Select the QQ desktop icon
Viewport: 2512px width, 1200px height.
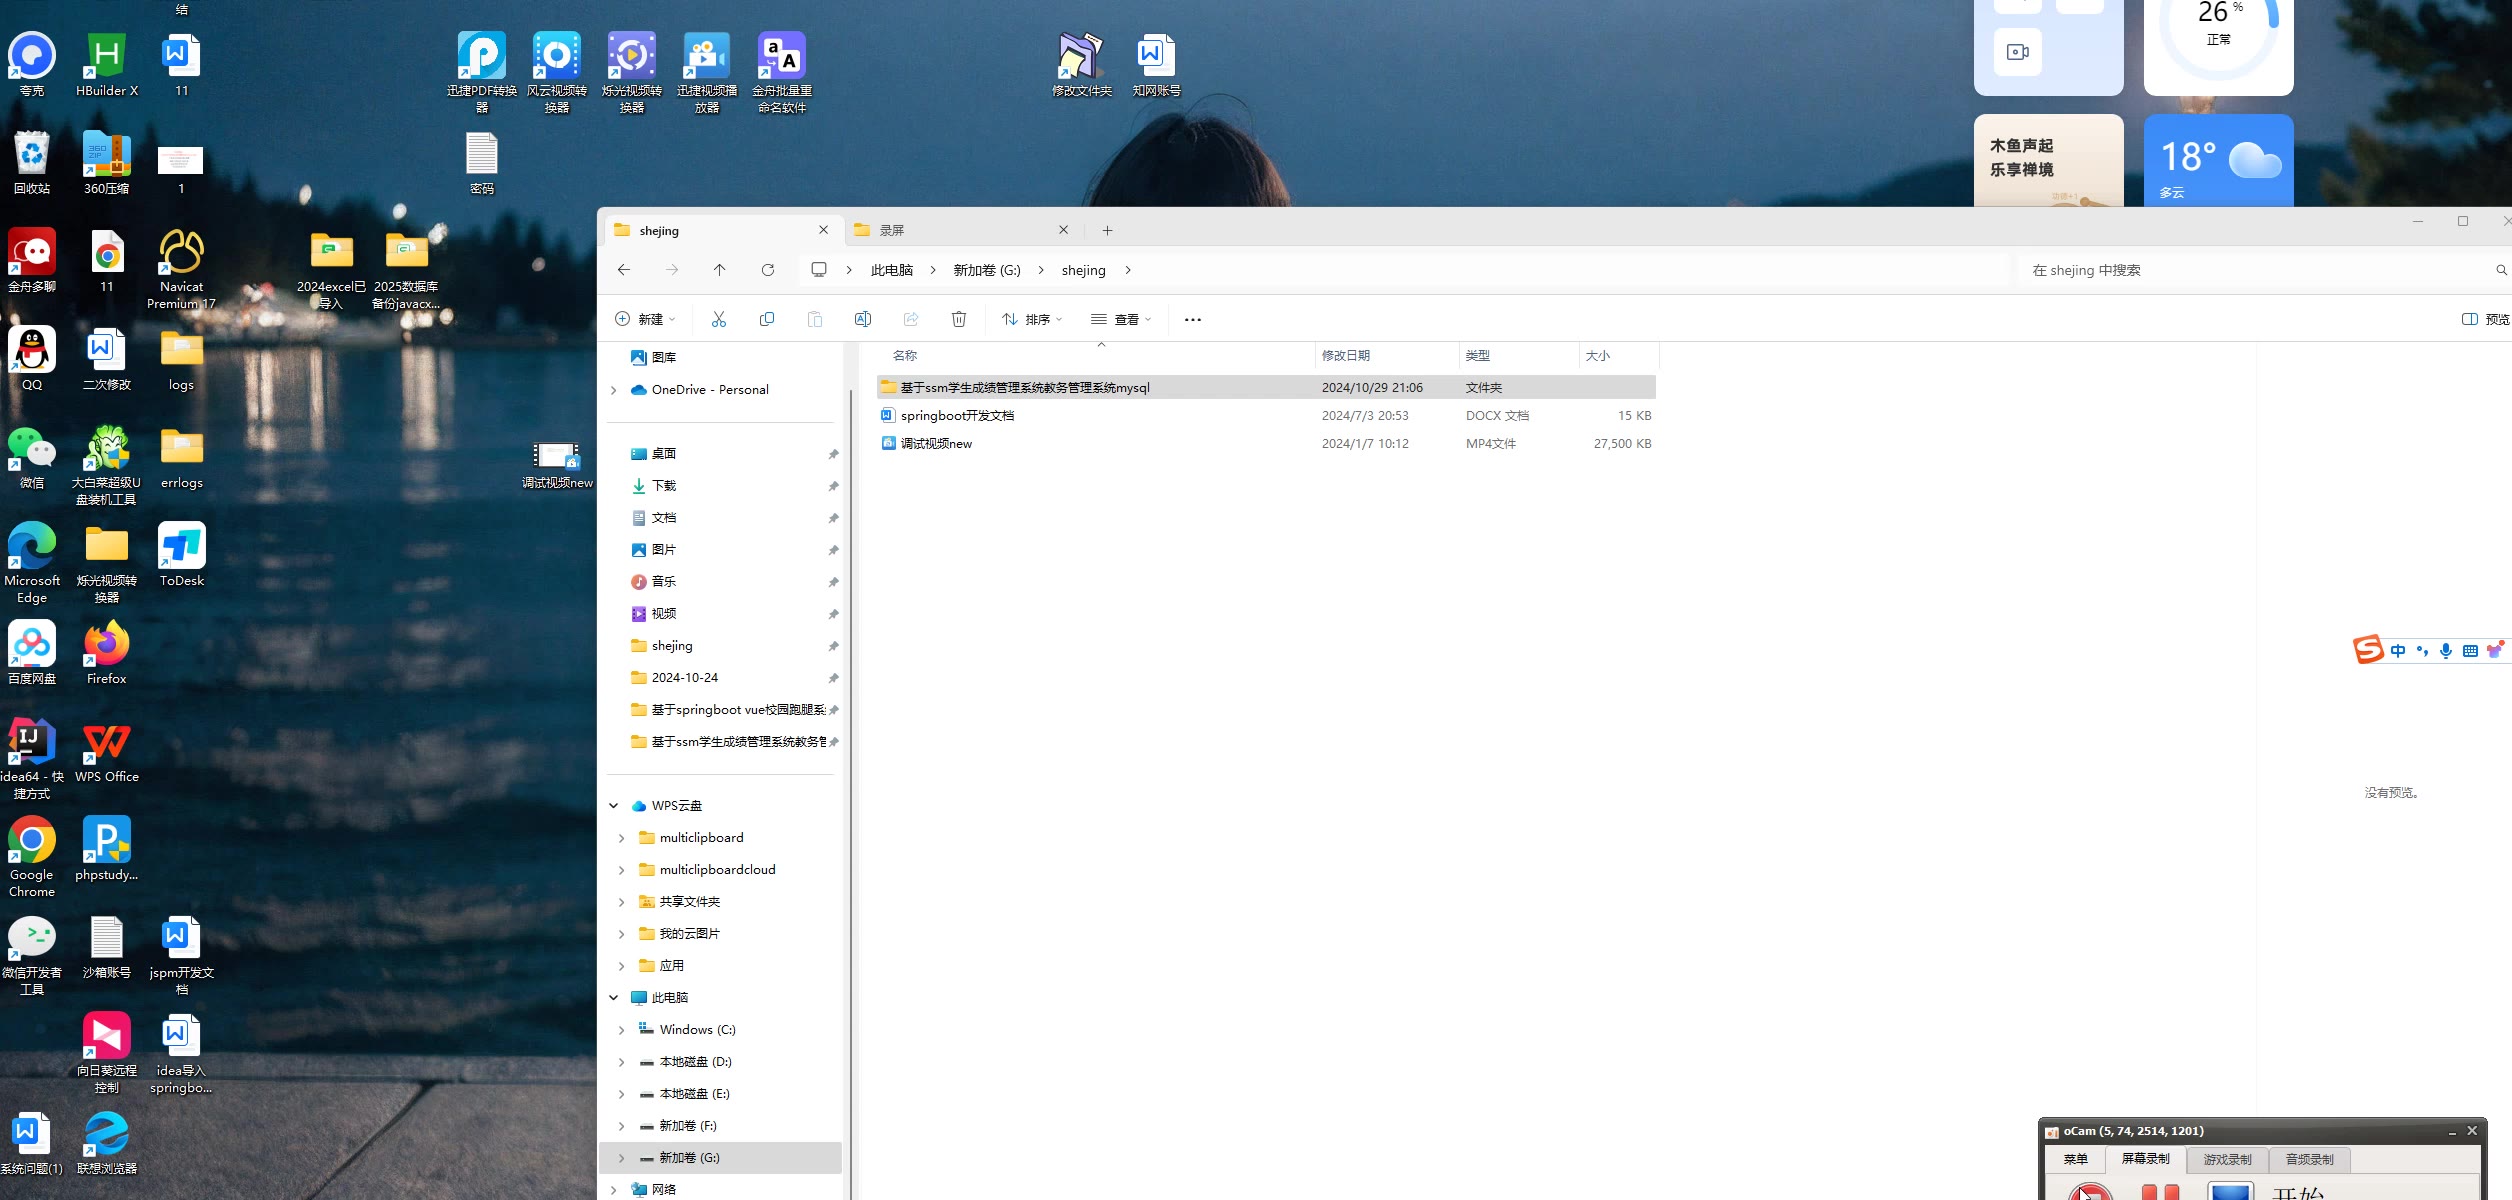(32, 359)
